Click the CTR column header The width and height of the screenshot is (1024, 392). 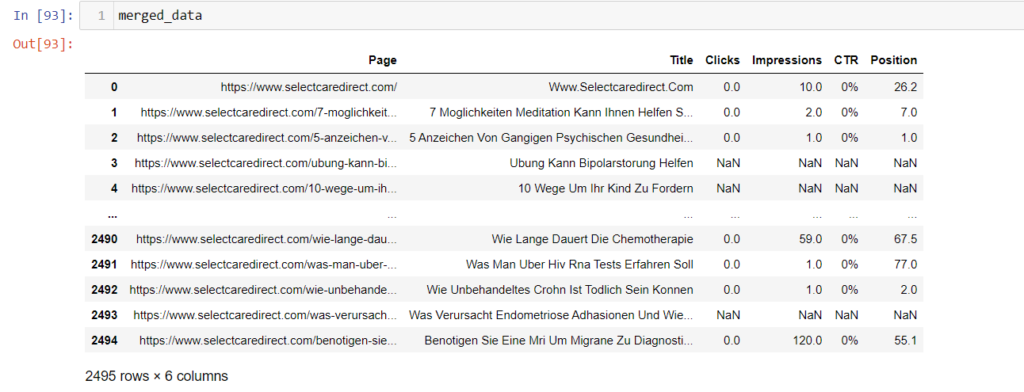pos(846,60)
